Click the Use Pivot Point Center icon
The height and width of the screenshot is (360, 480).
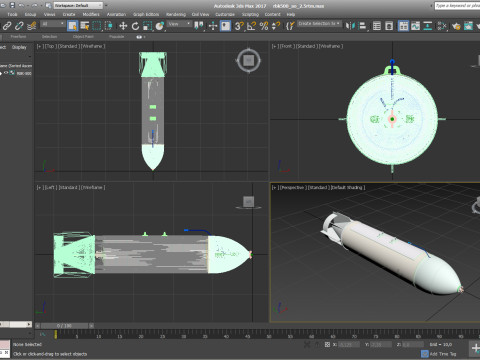point(199,26)
